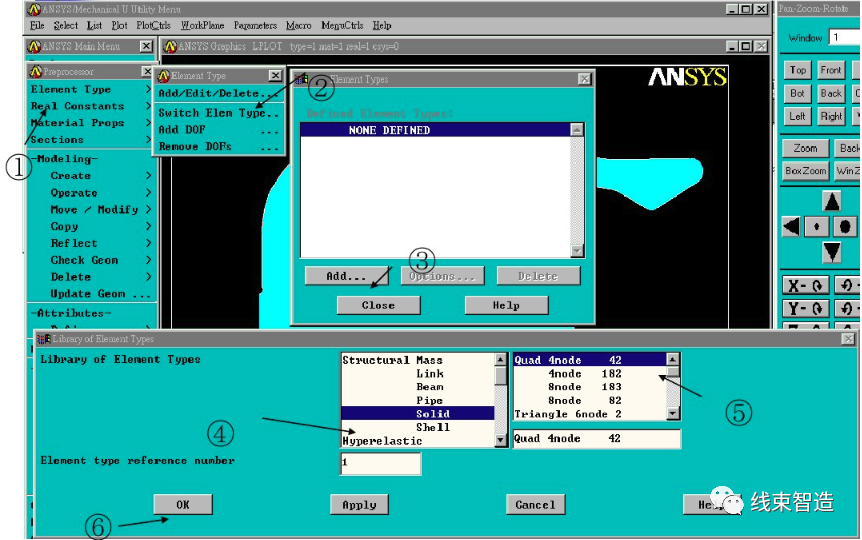Set Front view in Pan-Zoom-Rotate
The height and width of the screenshot is (540, 862).
point(830,70)
